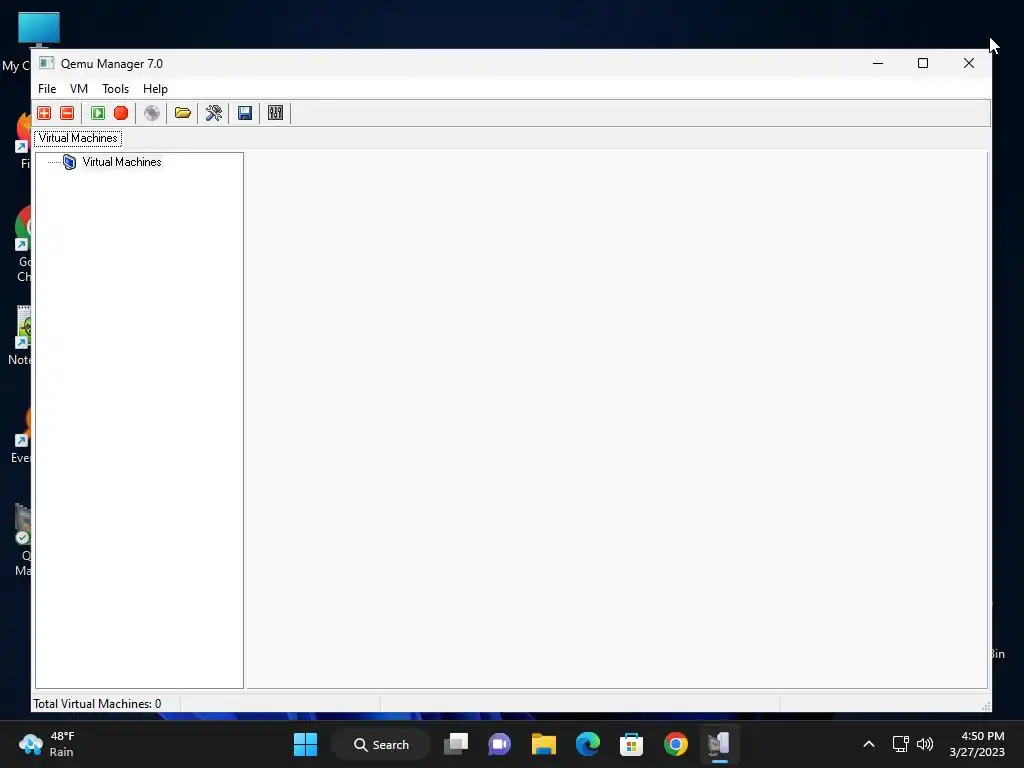Launch Google Chrome from taskbar

[676, 744]
